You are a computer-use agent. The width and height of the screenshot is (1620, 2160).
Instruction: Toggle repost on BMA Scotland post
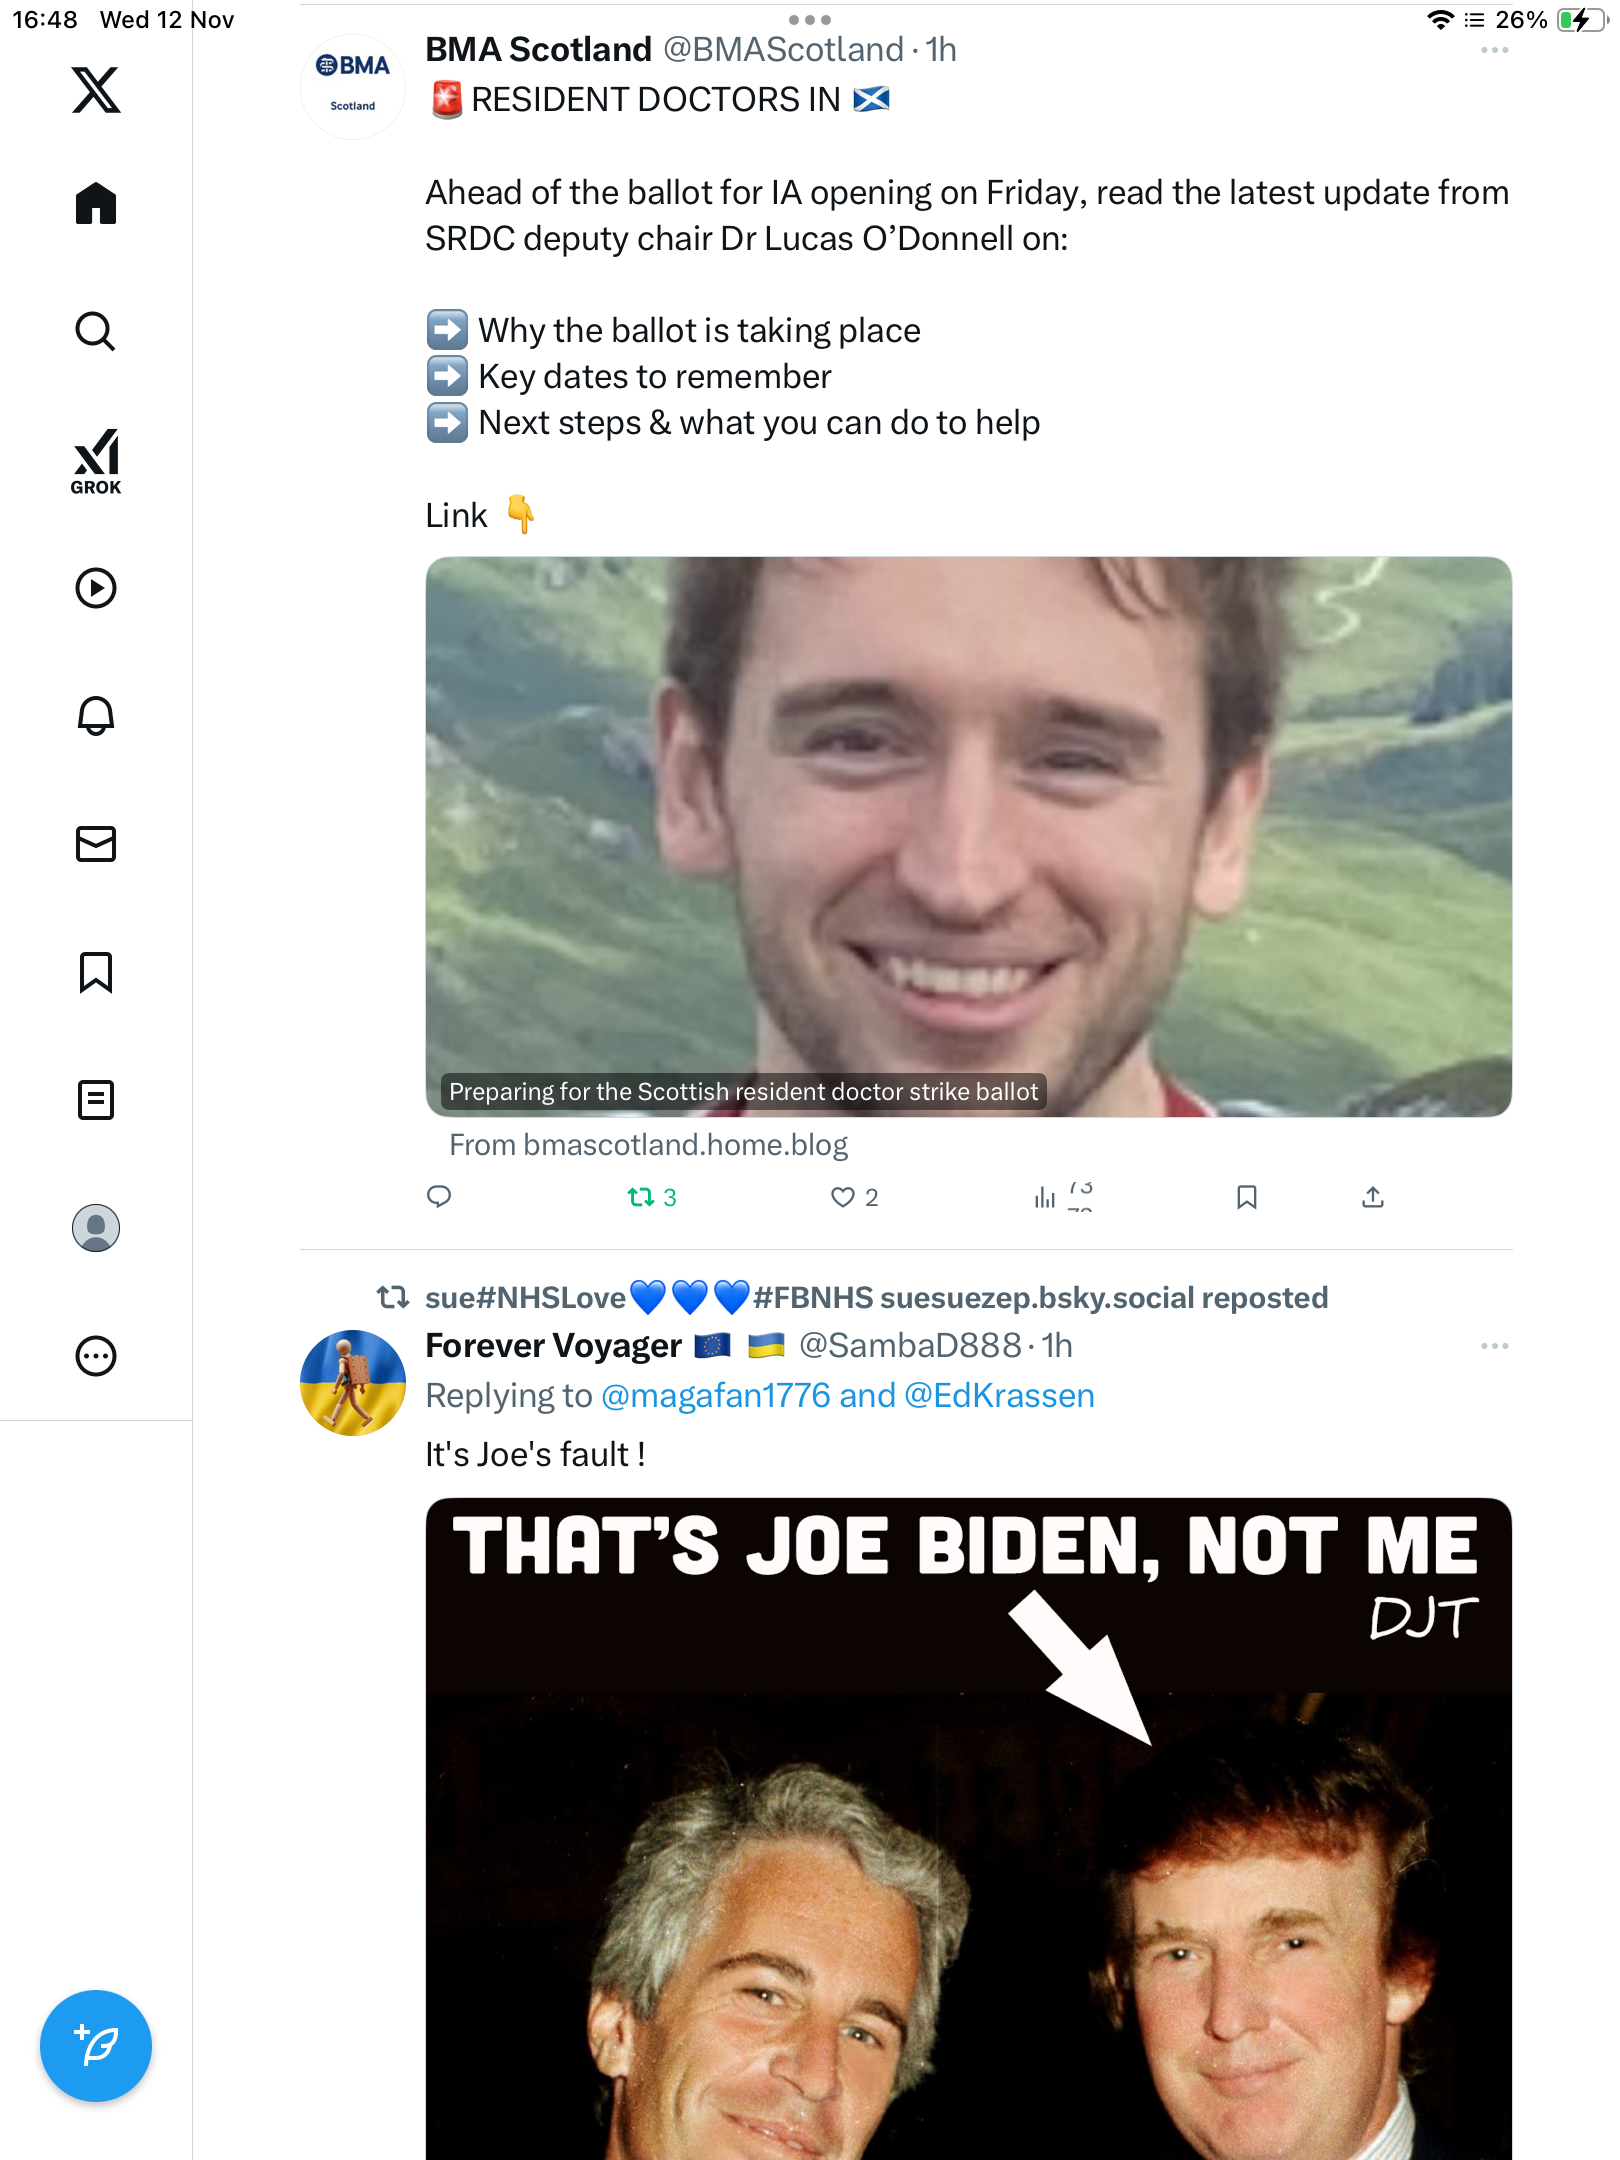(641, 1197)
